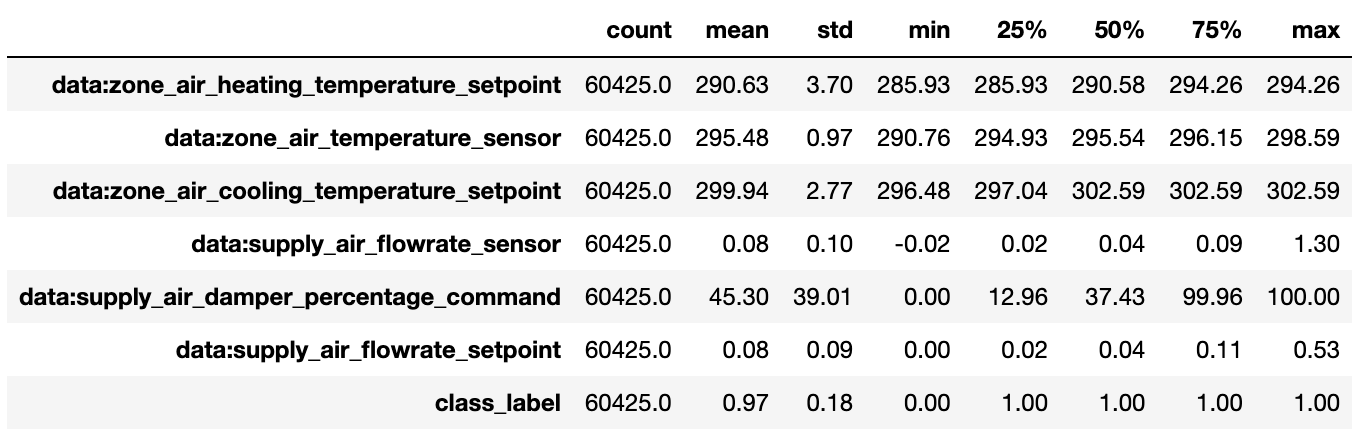Image resolution: width=1362 pixels, height=434 pixels.
Task: Click the zone_air_heating_temperature_setpoint row label
Action: 306,85
